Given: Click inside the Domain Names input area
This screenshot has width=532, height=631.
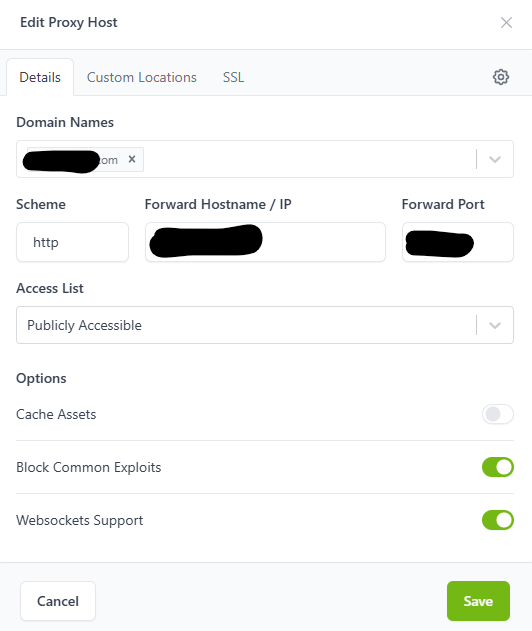Looking at the screenshot, I should pos(306,159).
